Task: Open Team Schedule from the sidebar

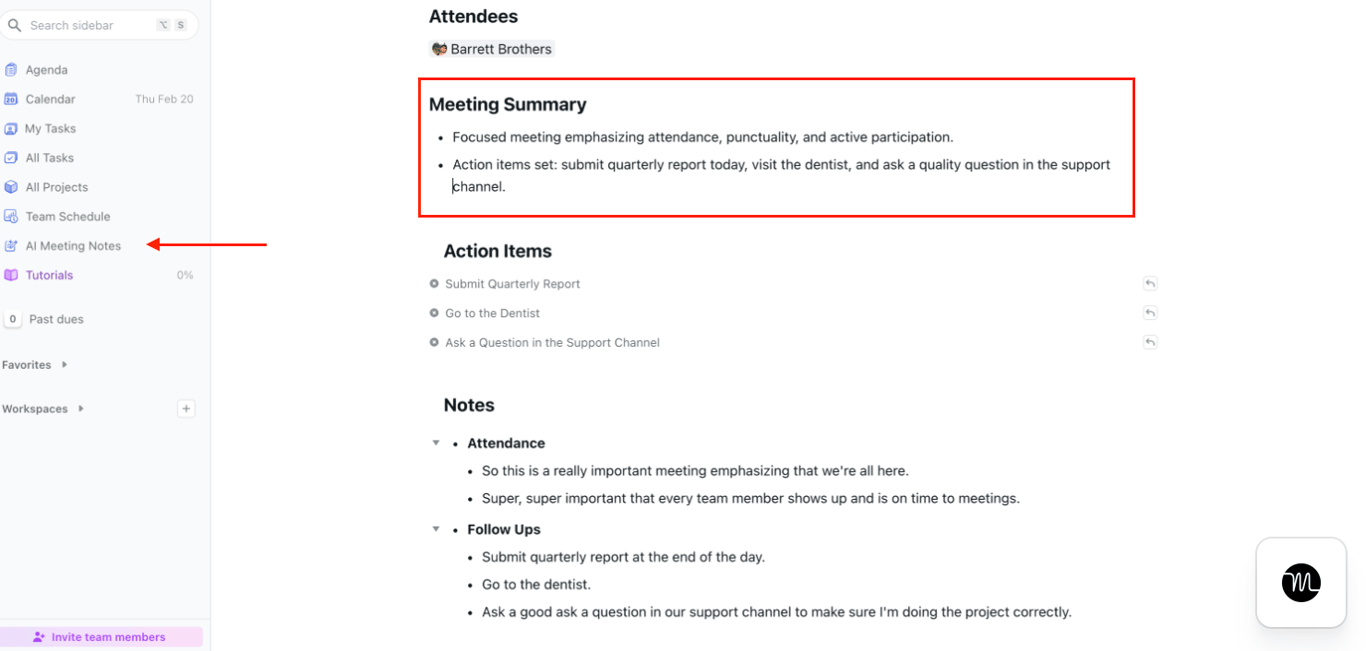Action: pyautogui.click(x=65, y=216)
